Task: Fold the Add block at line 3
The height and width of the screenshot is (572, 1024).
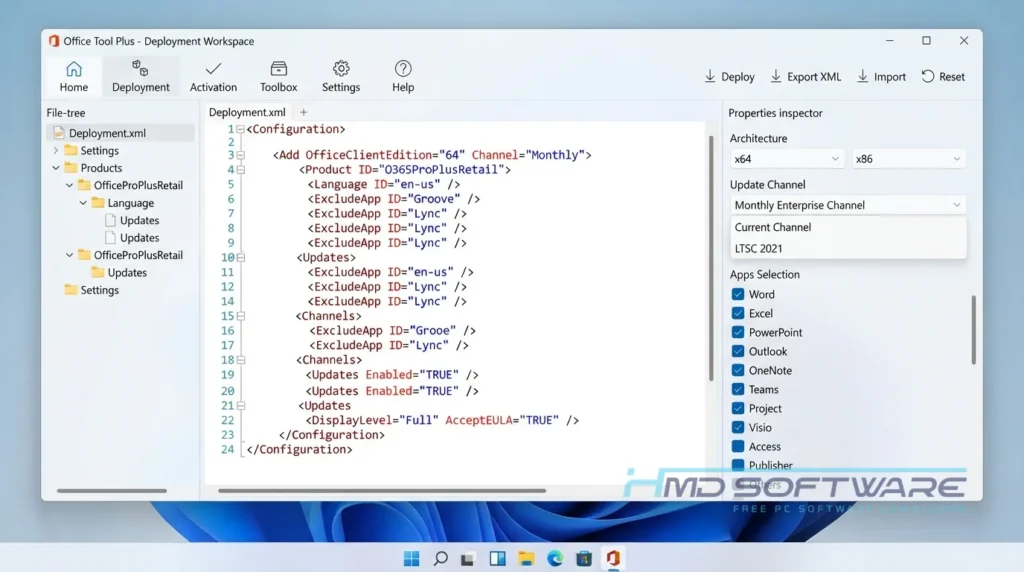Action: click(240, 155)
